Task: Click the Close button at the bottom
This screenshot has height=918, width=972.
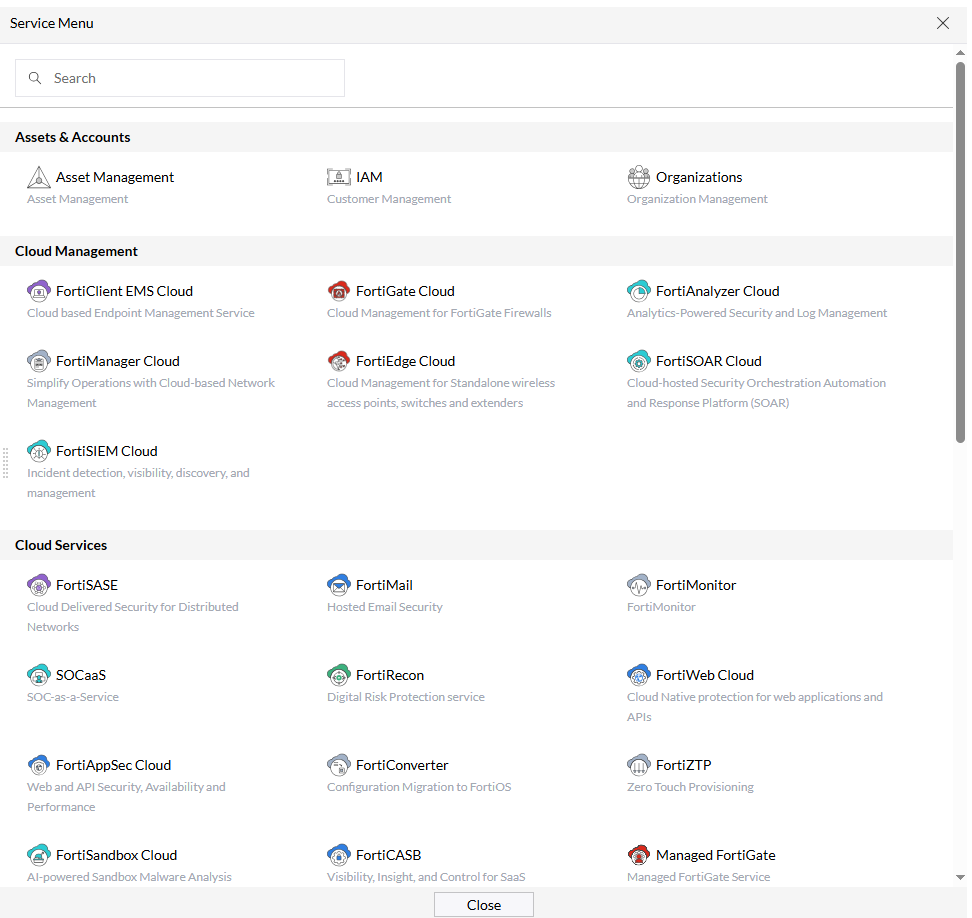Action: [483, 904]
